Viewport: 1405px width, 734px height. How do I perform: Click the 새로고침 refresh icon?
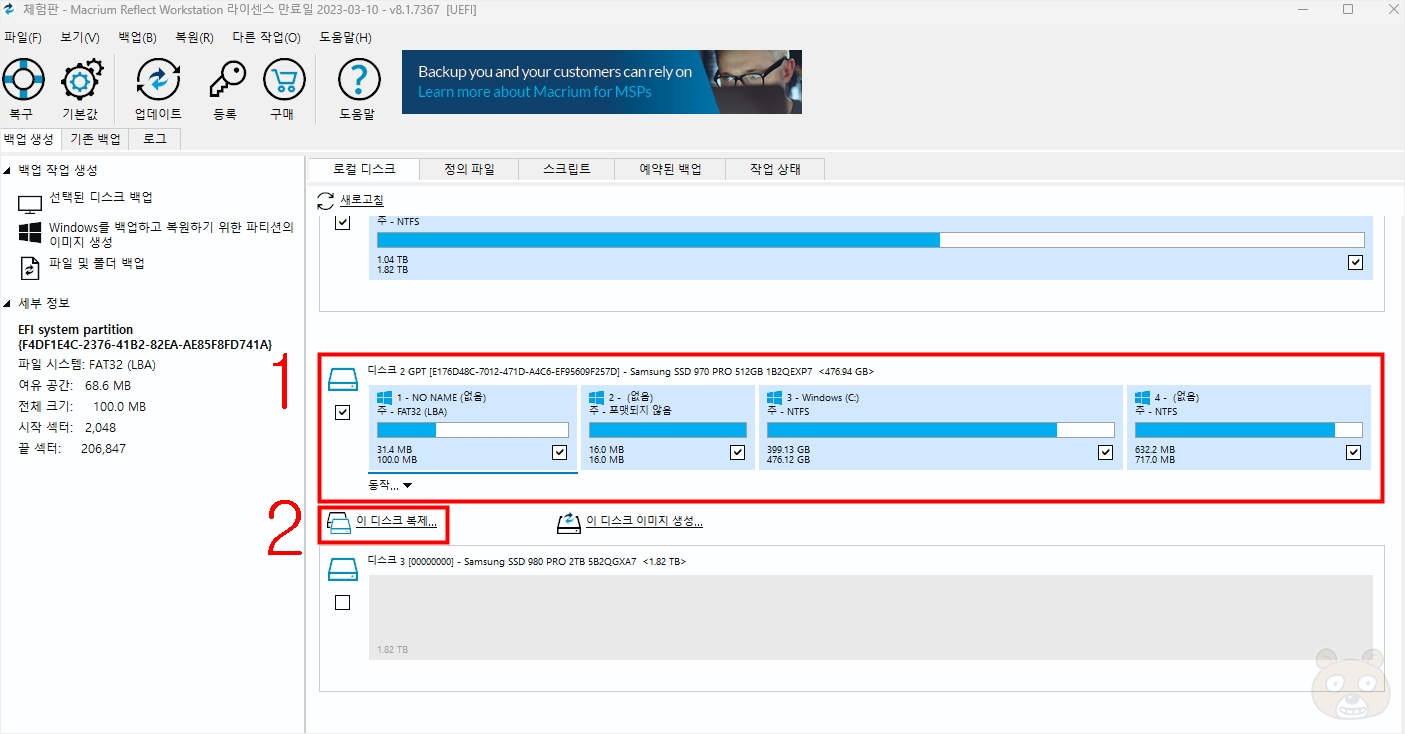(325, 201)
